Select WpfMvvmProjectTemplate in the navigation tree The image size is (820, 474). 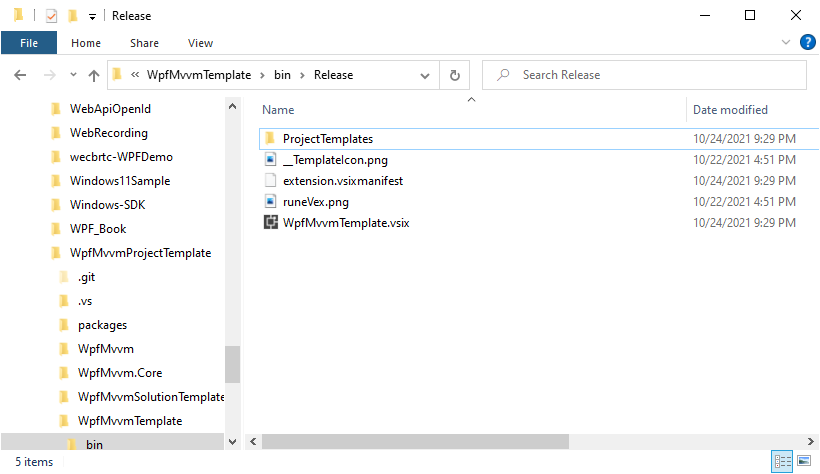[141, 253]
